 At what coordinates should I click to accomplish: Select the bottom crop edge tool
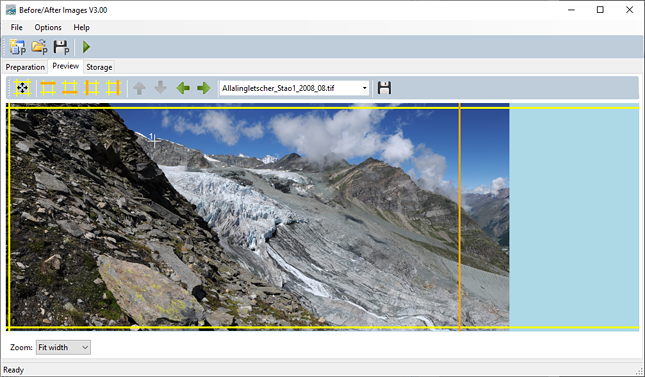coord(70,88)
